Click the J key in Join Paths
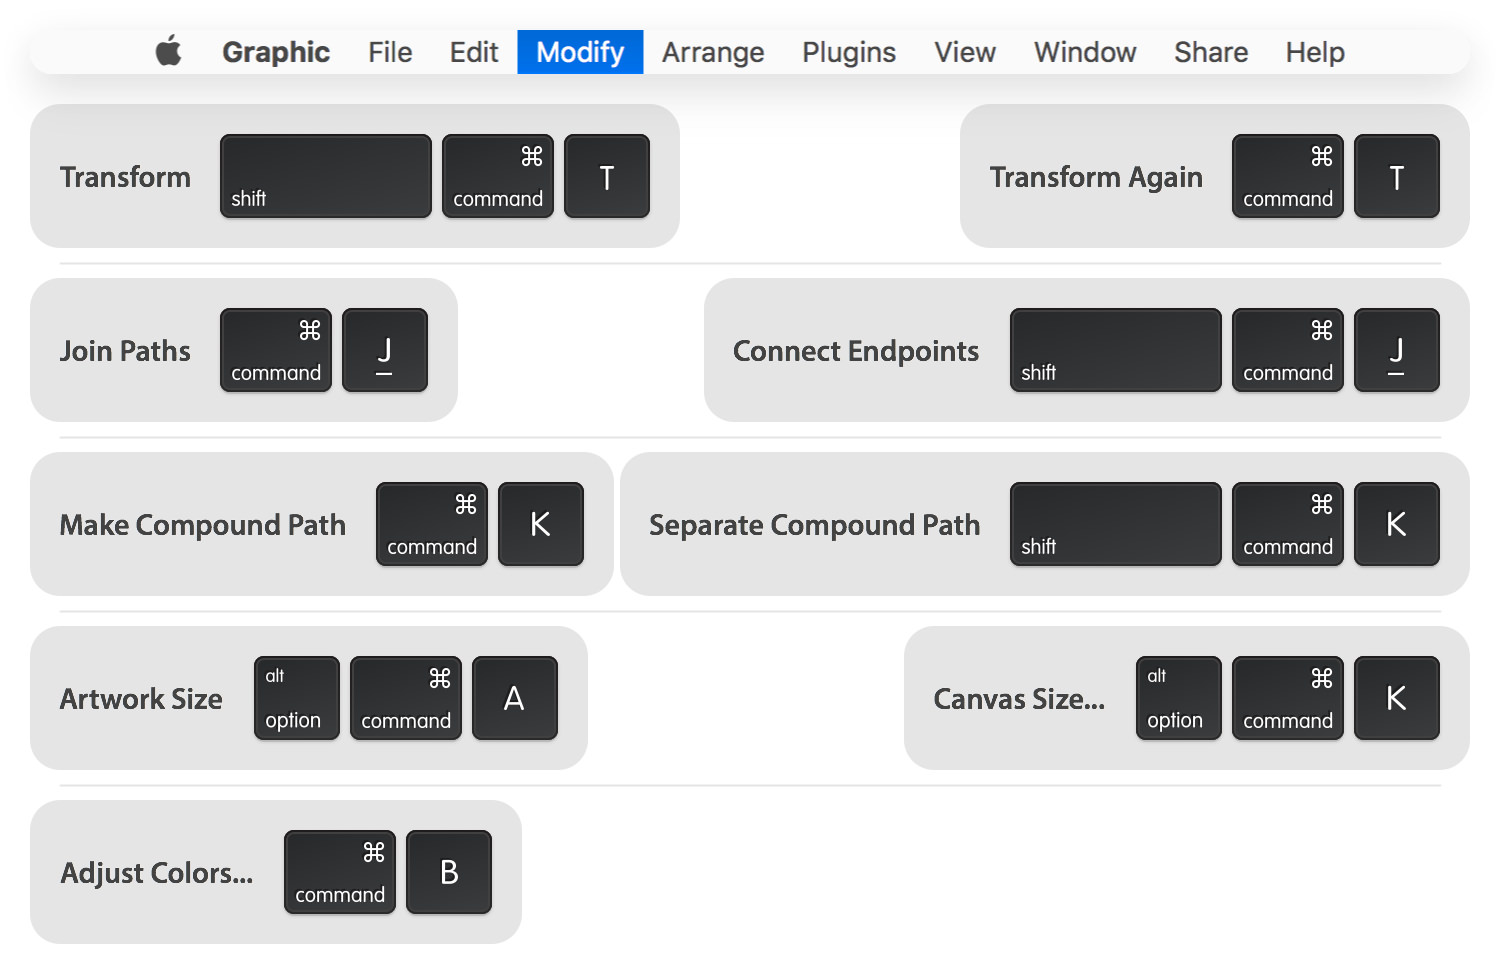 click(x=385, y=351)
